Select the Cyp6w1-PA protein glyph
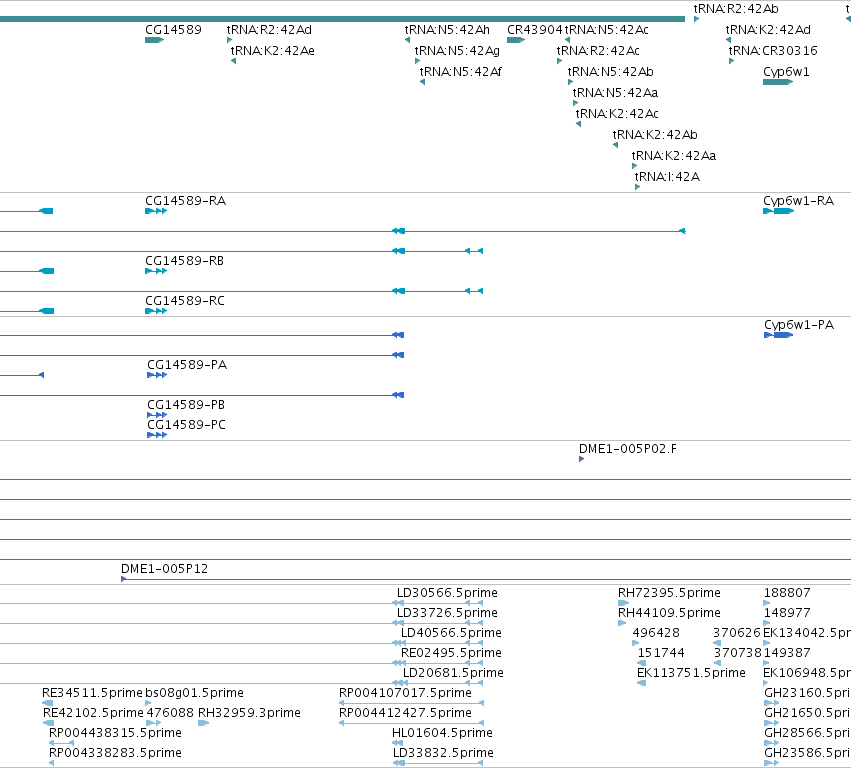 pos(779,335)
